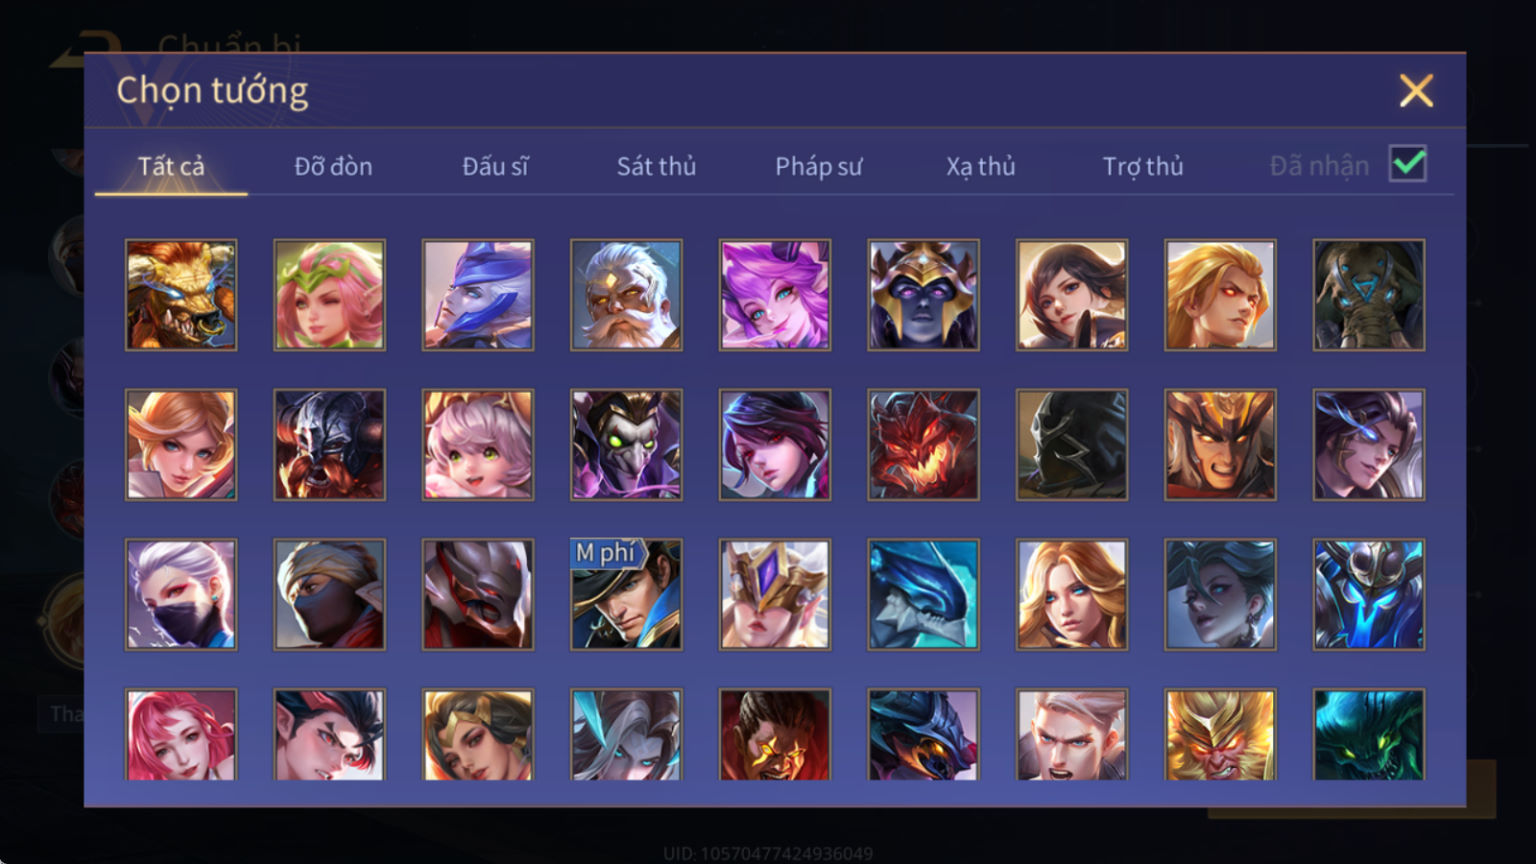Image resolution: width=1536 pixels, height=864 pixels.
Task: Select the golden bull hero portrait
Action: [181, 295]
